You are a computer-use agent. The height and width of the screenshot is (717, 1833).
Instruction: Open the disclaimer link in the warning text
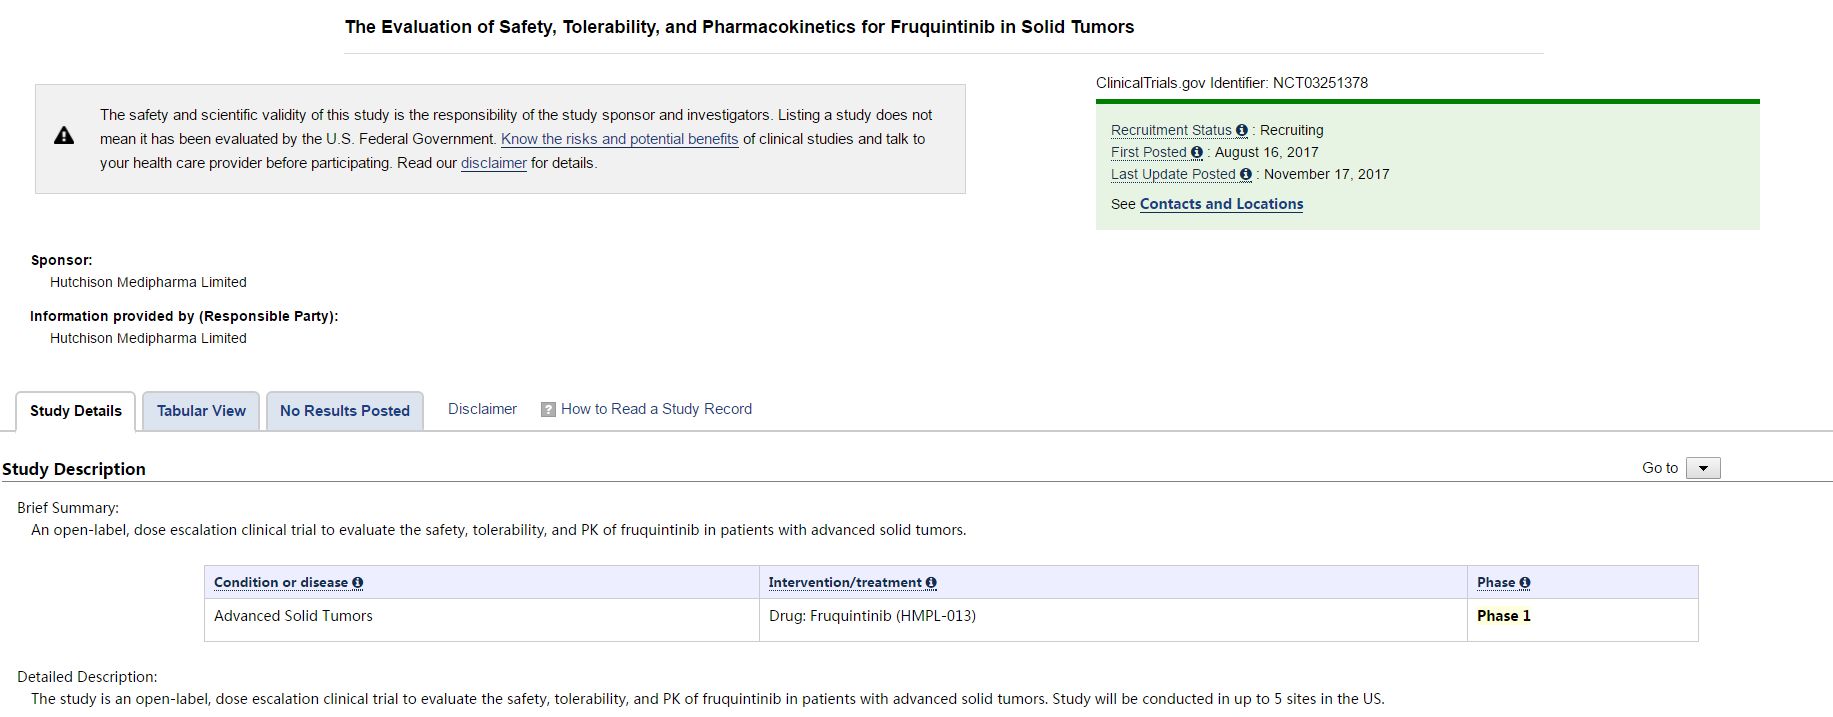tap(494, 164)
